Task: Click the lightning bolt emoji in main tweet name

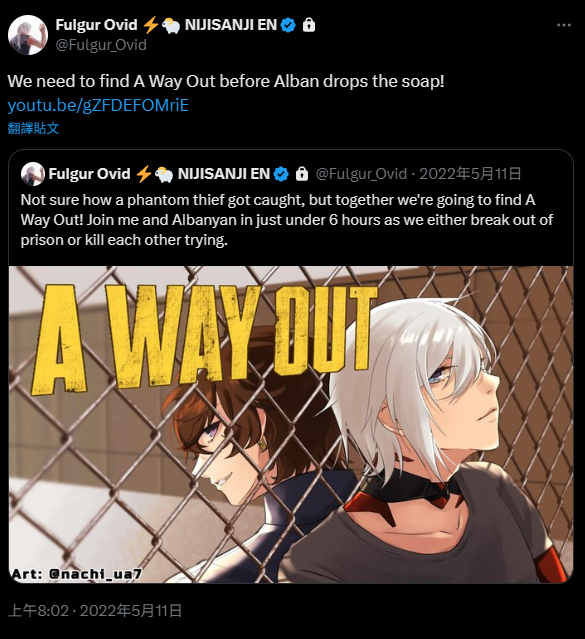Action: (x=150, y=25)
